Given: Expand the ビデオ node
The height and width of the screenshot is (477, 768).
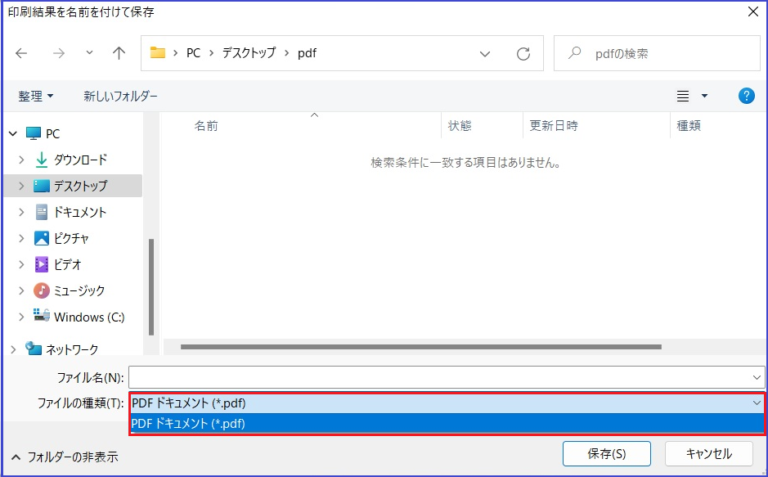Looking at the screenshot, I should pos(21,264).
